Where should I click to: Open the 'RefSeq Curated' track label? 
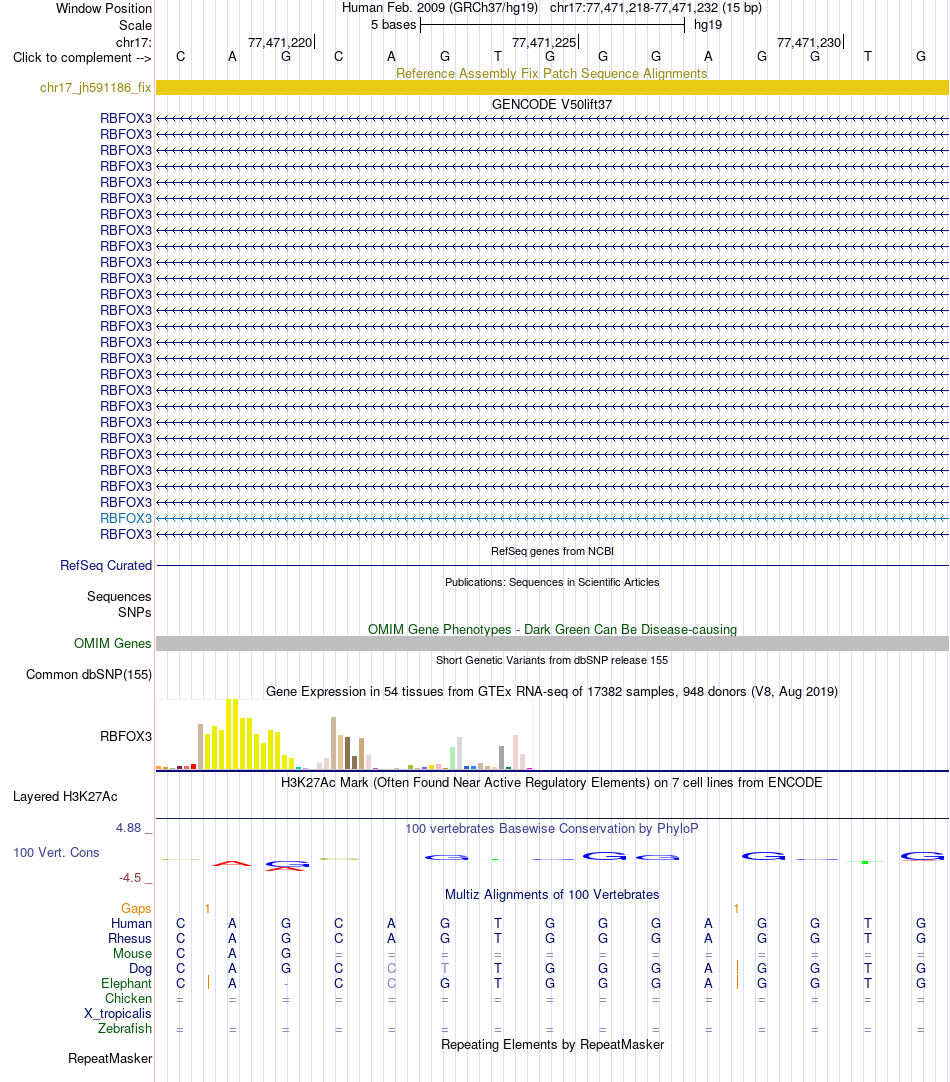(x=106, y=566)
